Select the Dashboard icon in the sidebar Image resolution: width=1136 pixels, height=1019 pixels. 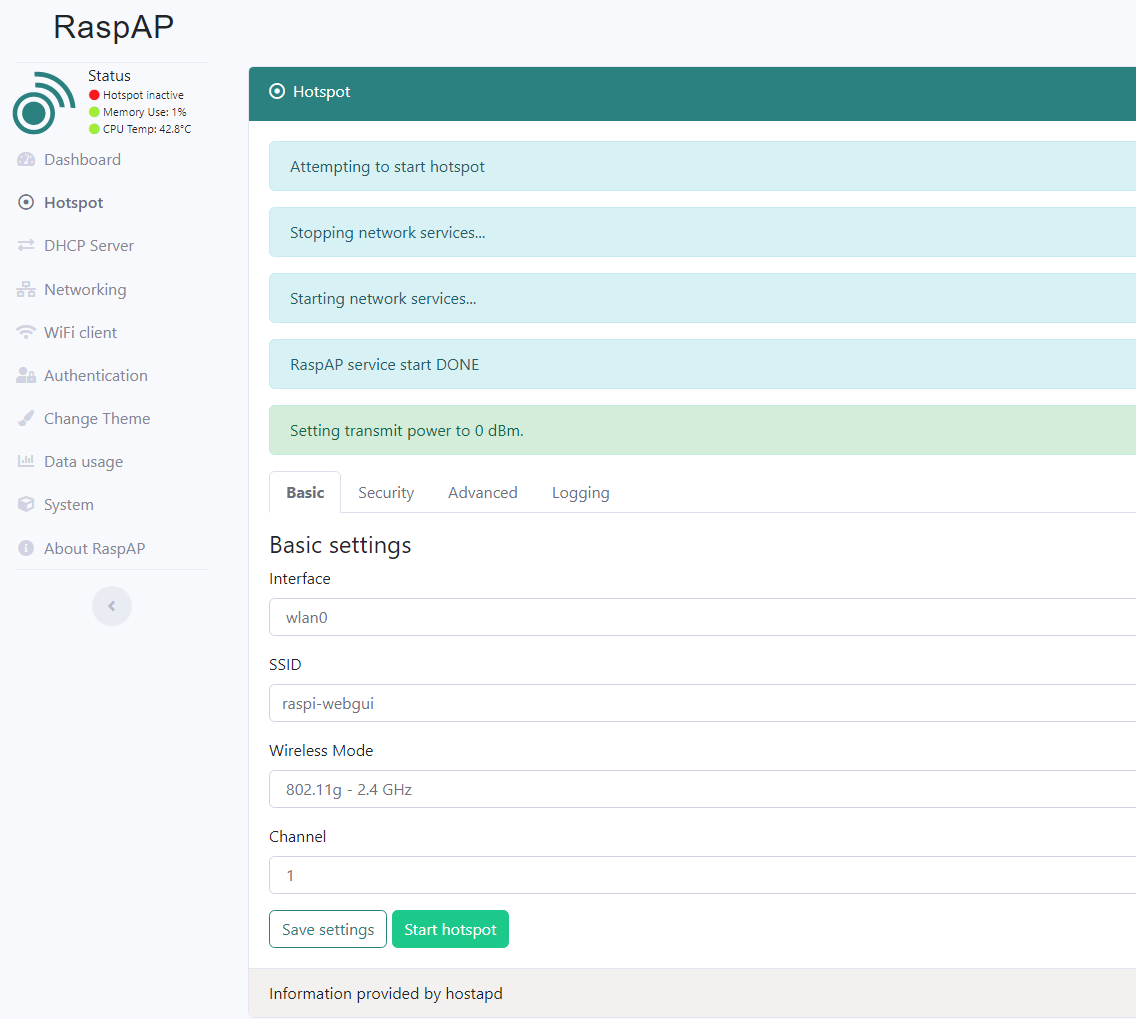[x=25, y=159]
